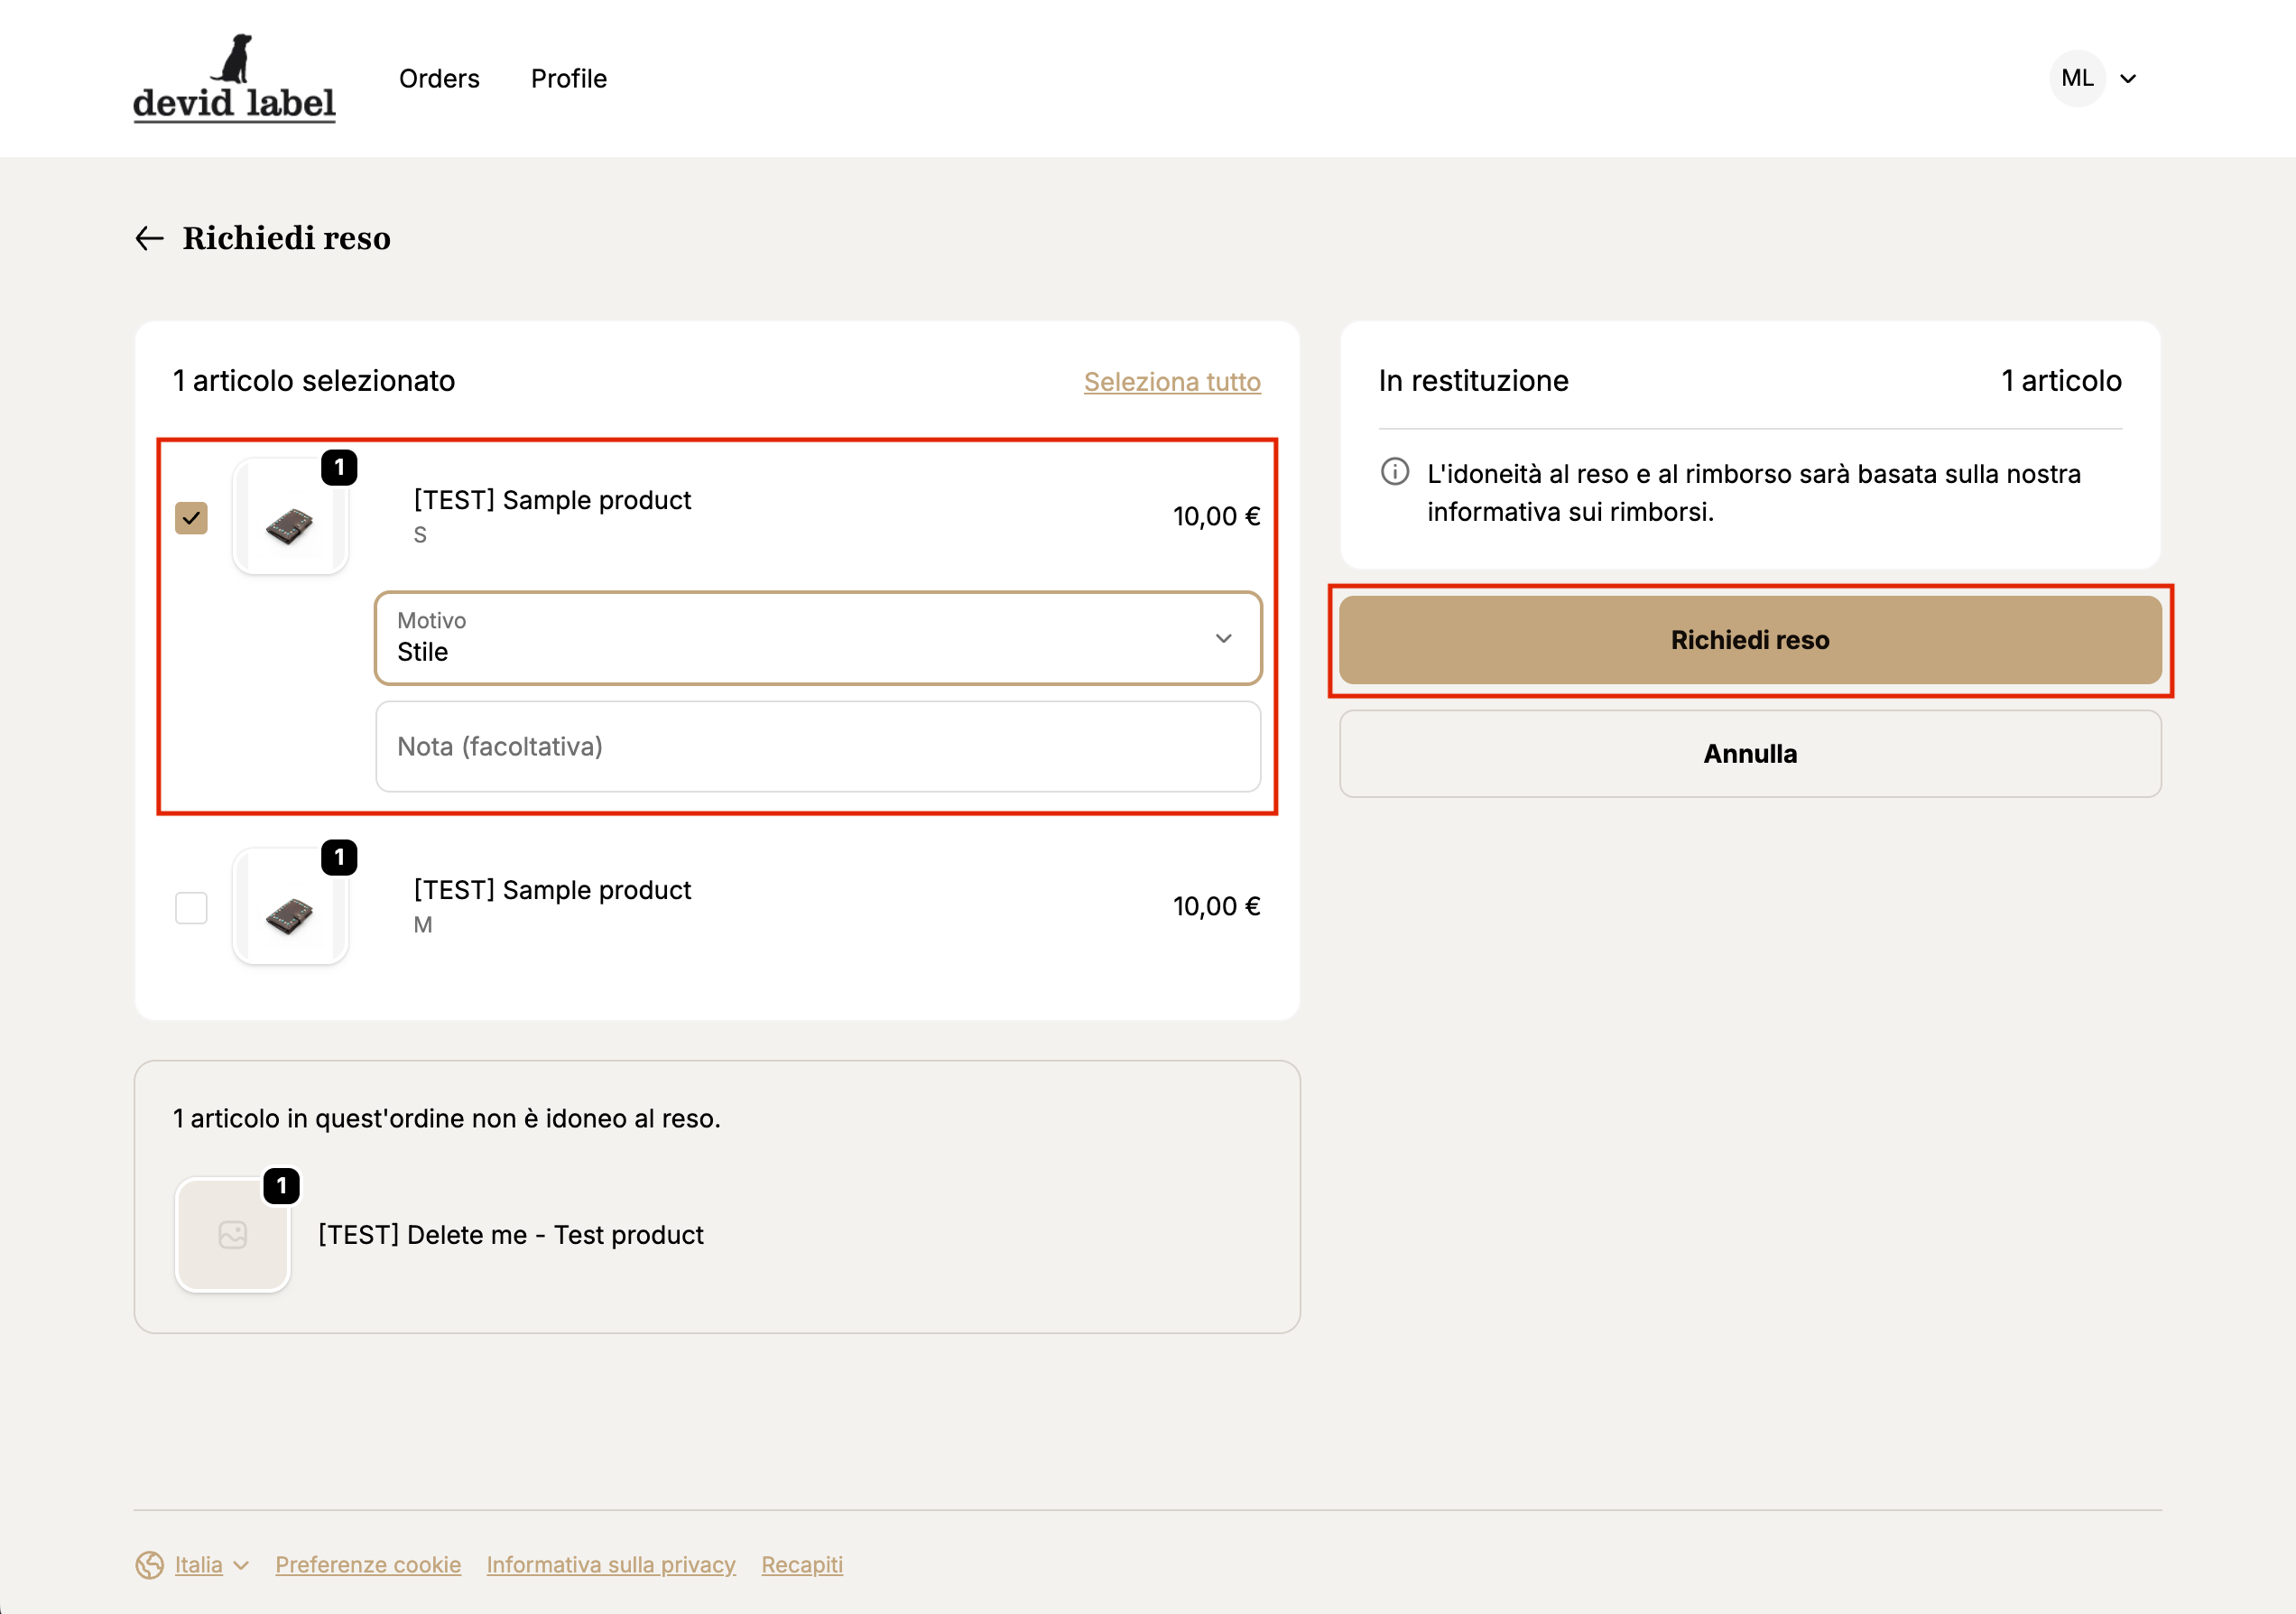2296x1614 pixels.
Task: Go to the Orders menu item
Action: (x=439, y=79)
